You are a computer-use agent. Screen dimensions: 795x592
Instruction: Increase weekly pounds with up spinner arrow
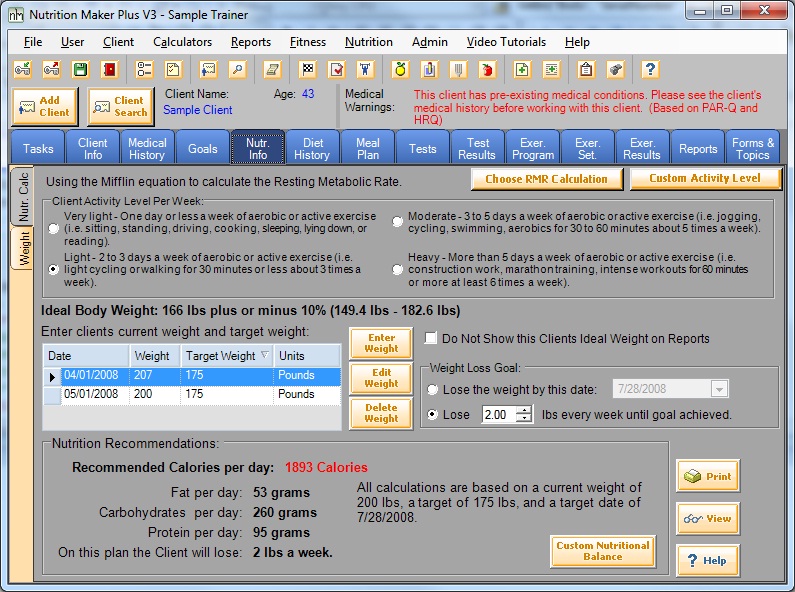click(524, 410)
